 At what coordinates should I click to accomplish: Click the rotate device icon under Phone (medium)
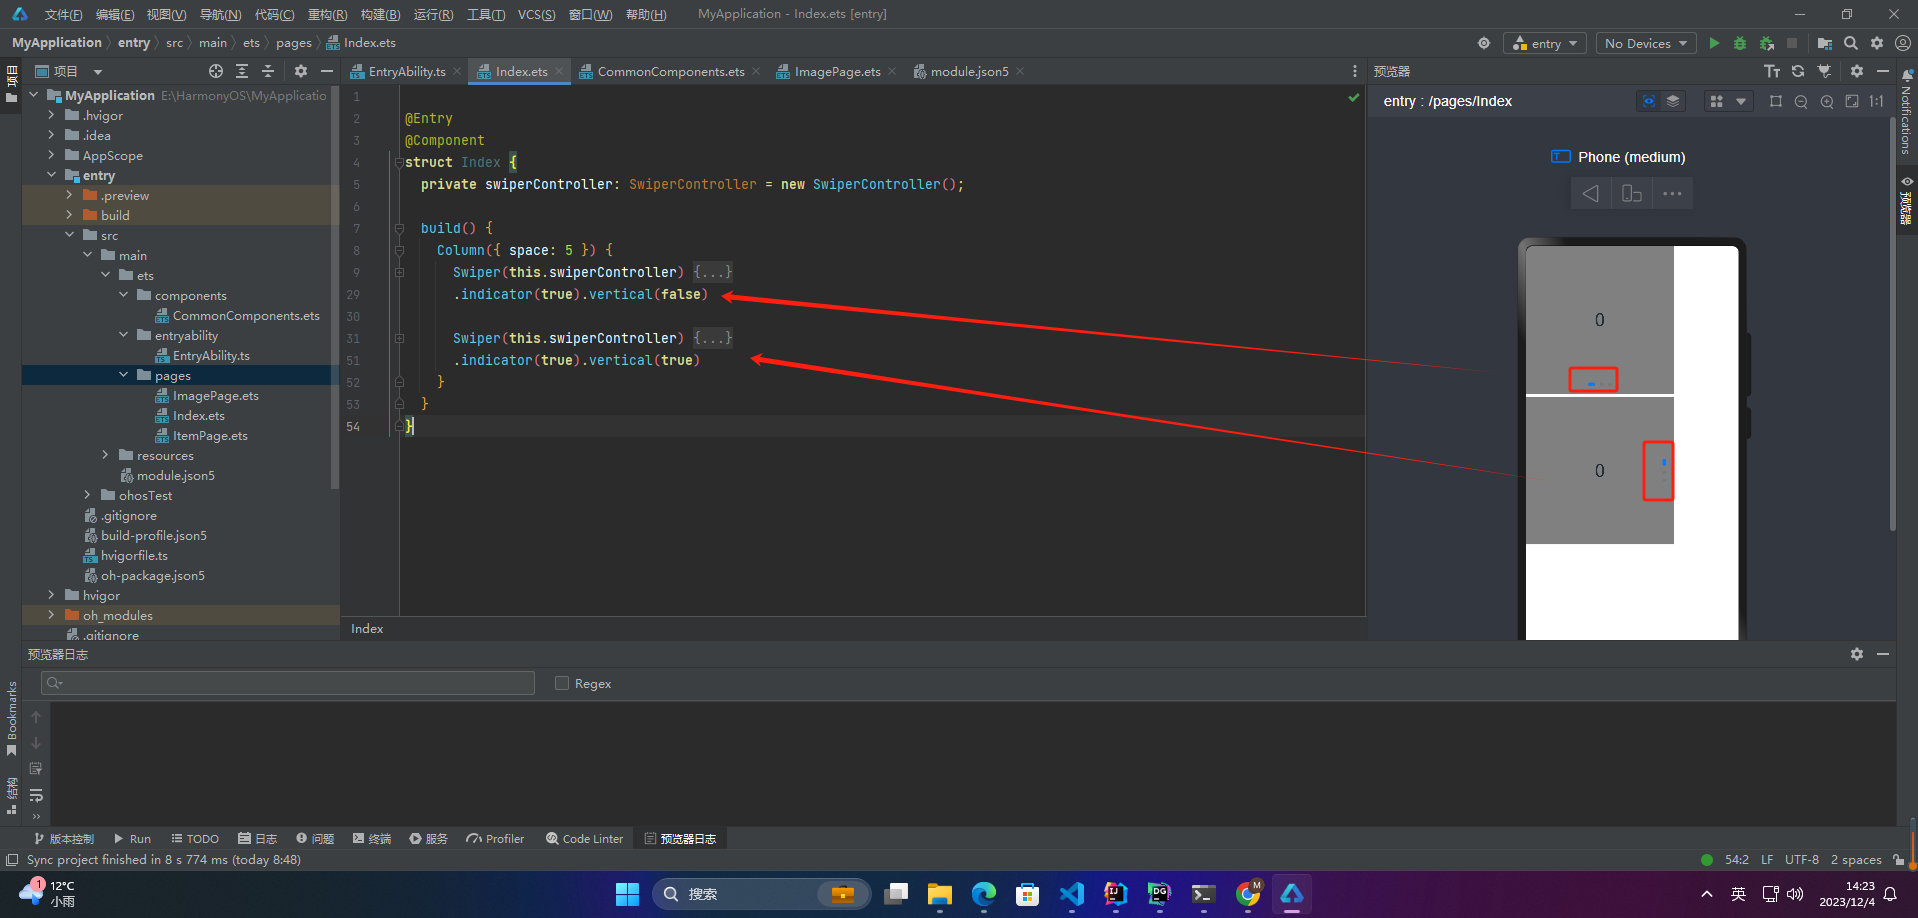1631,193
